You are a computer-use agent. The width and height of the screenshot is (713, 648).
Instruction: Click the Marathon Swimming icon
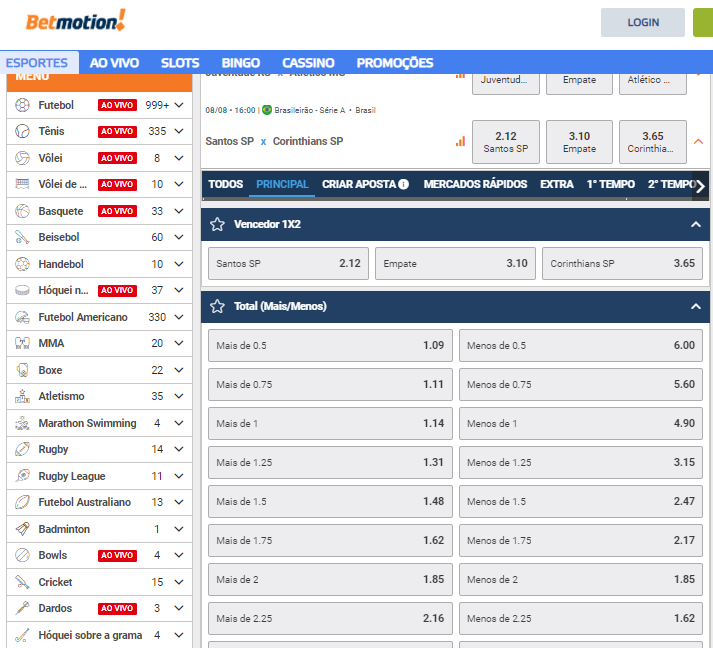pyautogui.click(x=22, y=423)
